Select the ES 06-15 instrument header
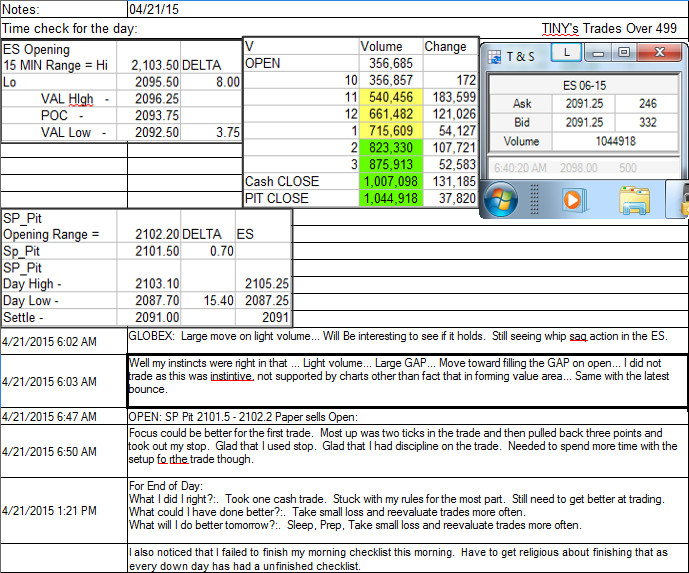Viewport: 689px width, 573px height. (x=584, y=85)
